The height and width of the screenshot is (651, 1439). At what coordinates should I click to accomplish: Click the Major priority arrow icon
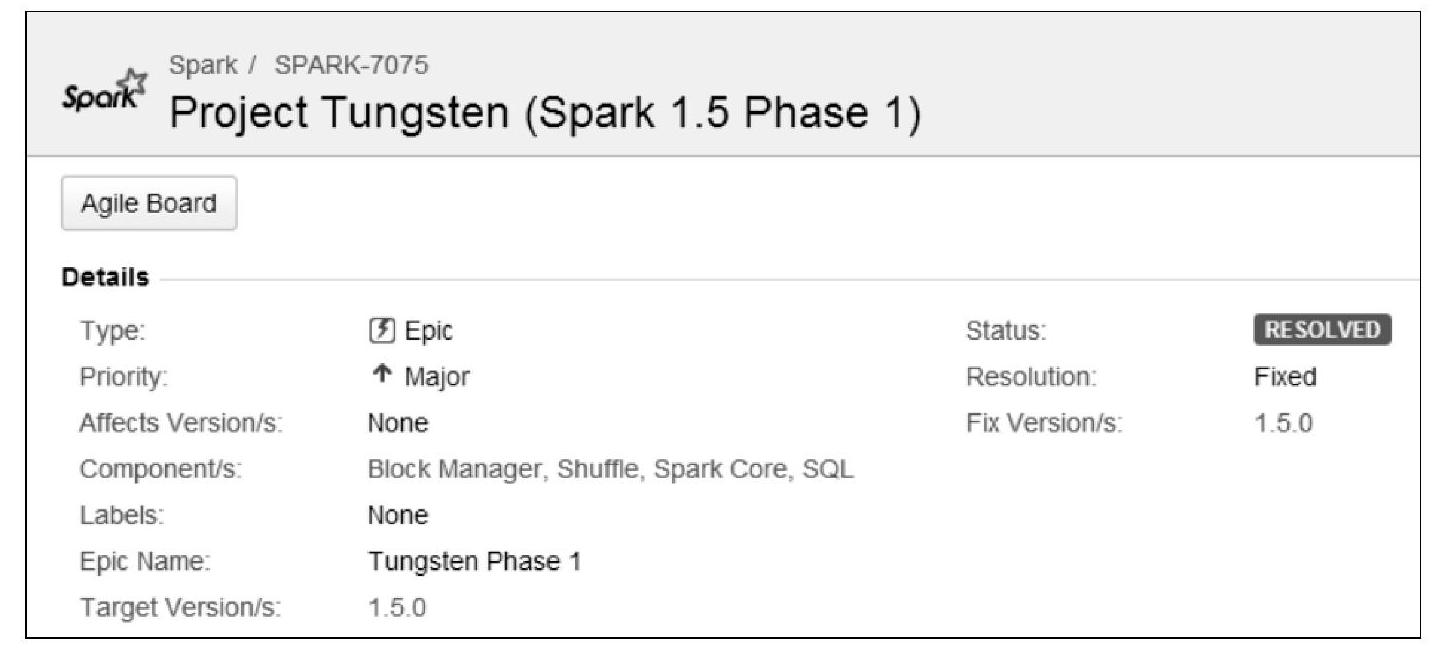coord(381,377)
